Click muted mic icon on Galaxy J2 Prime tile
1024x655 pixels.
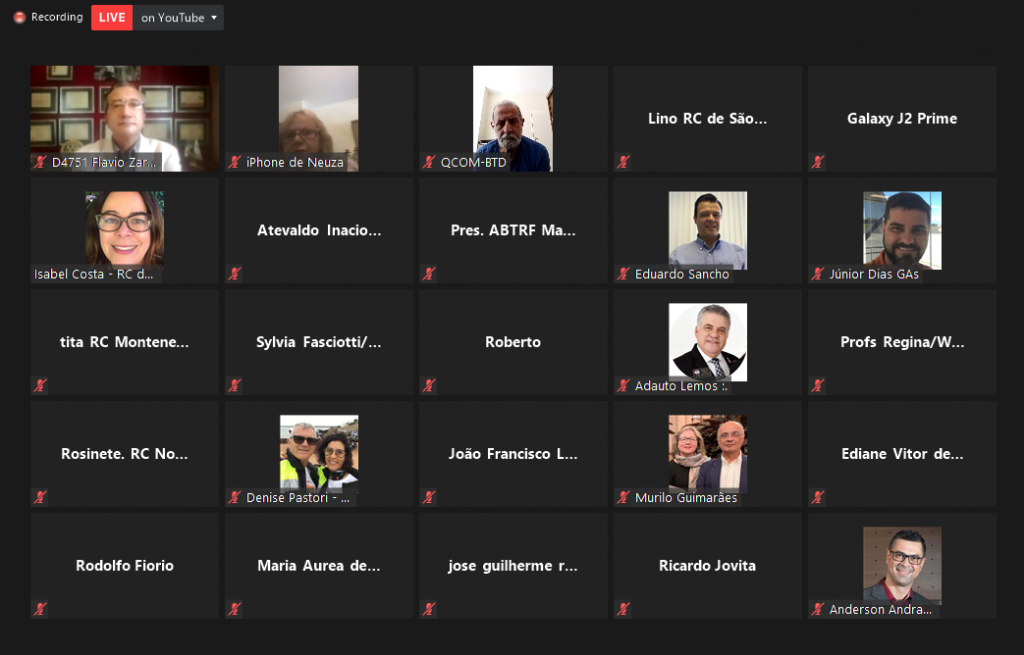point(818,161)
